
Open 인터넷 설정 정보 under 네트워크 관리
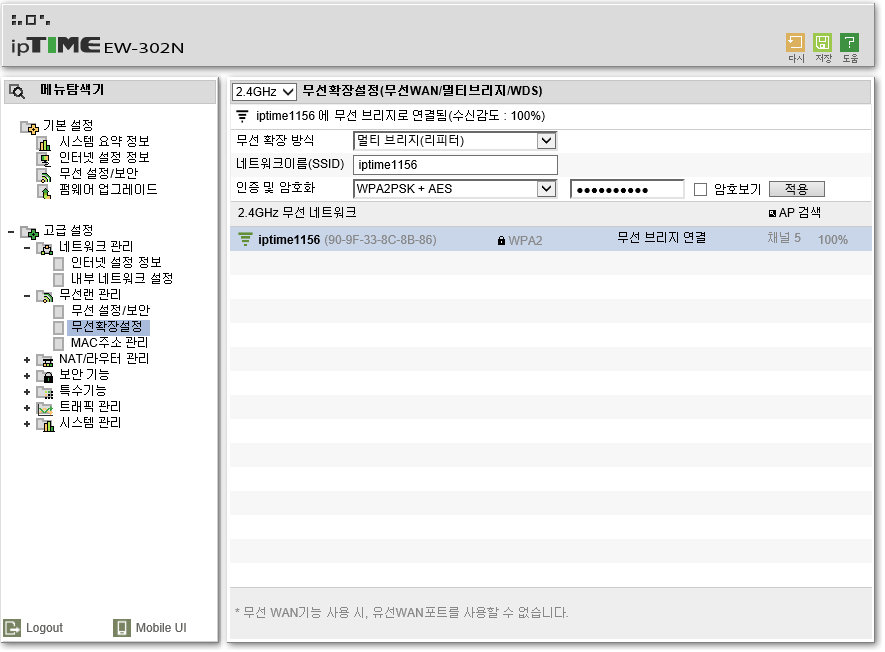(116, 262)
